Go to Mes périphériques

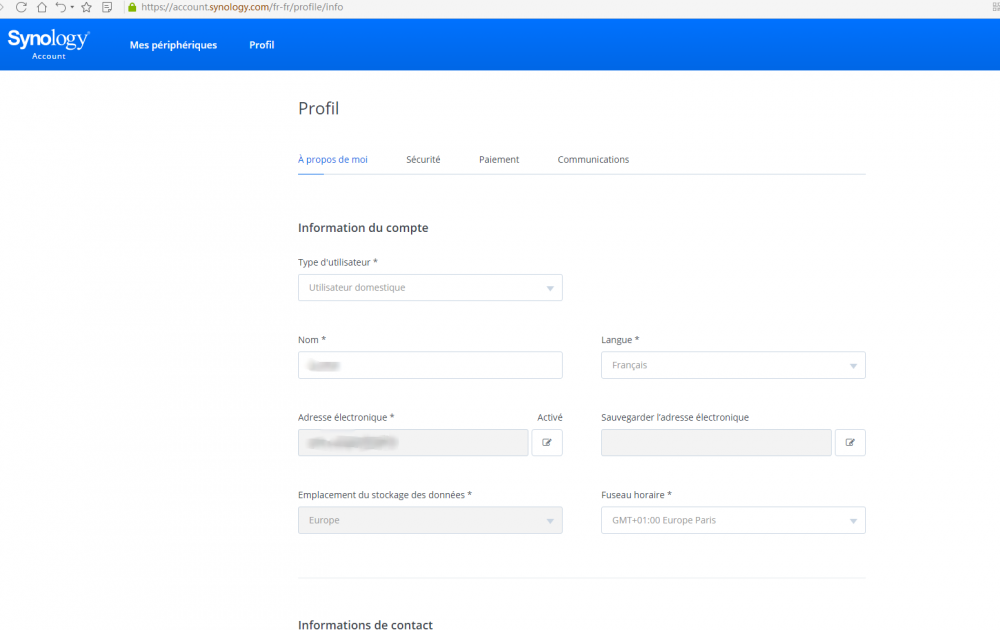click(x=173, y=45)
